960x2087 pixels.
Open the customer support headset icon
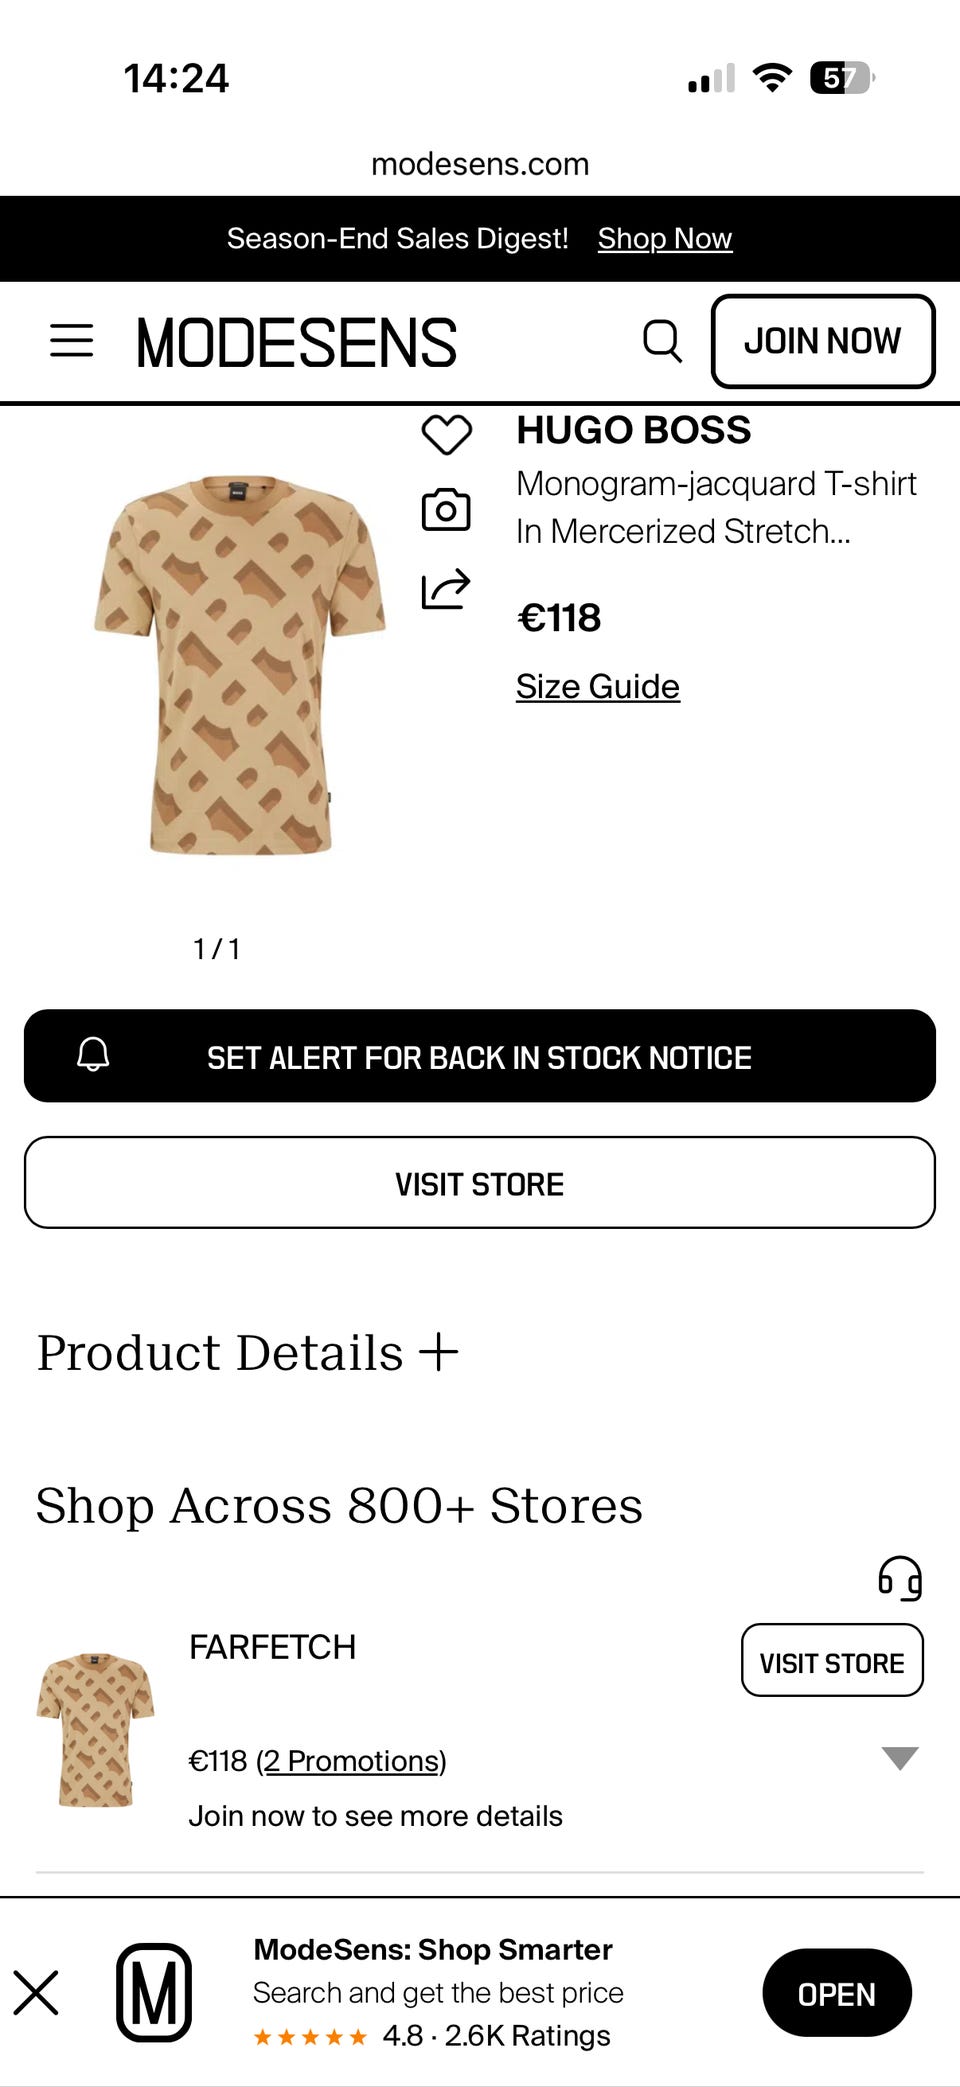pos(899,1580)
